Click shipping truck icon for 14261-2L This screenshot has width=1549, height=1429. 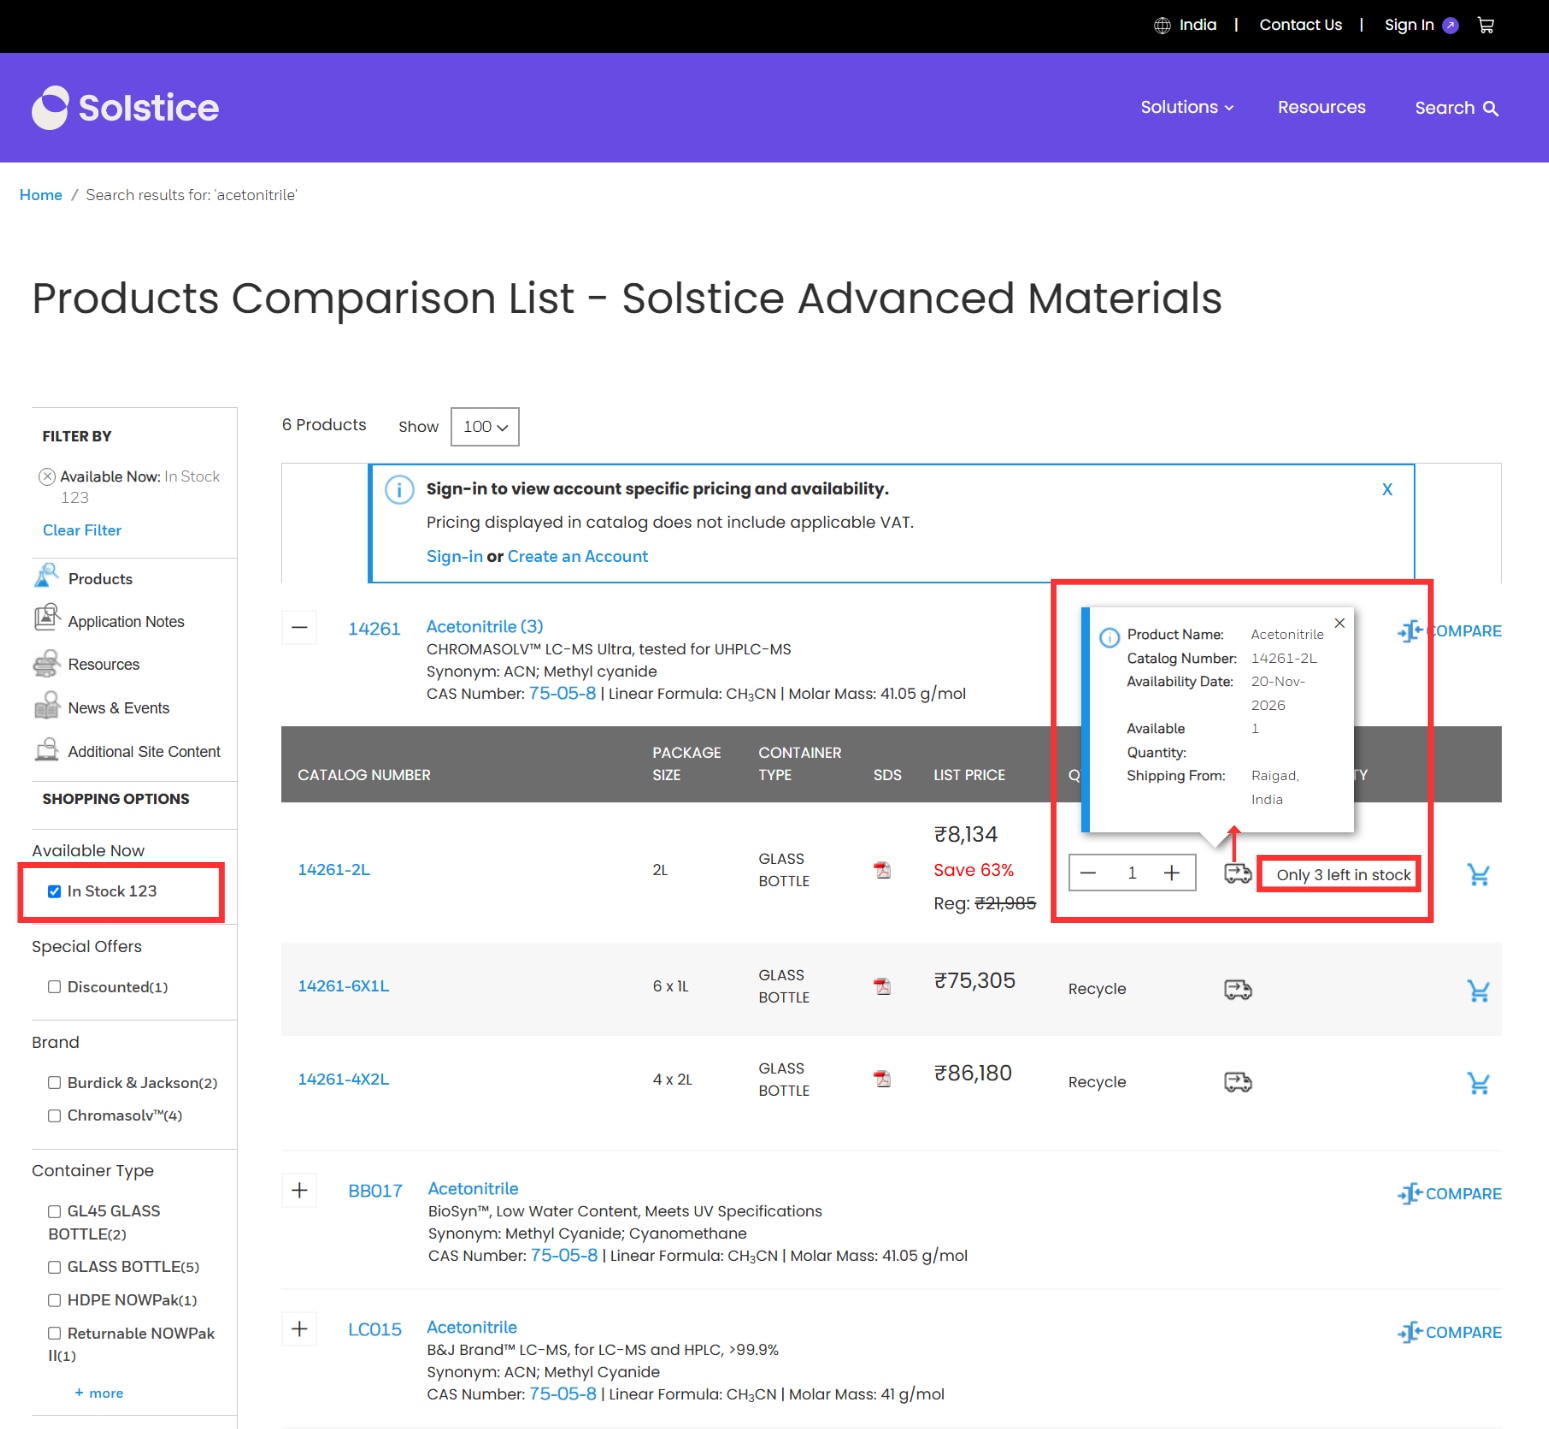[1238, 874]
